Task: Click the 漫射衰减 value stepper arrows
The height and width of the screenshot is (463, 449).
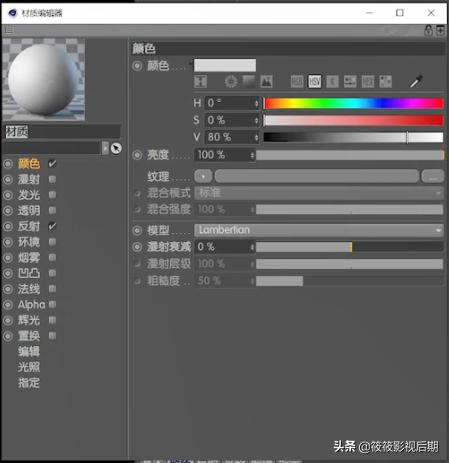Action: (252, 247)
